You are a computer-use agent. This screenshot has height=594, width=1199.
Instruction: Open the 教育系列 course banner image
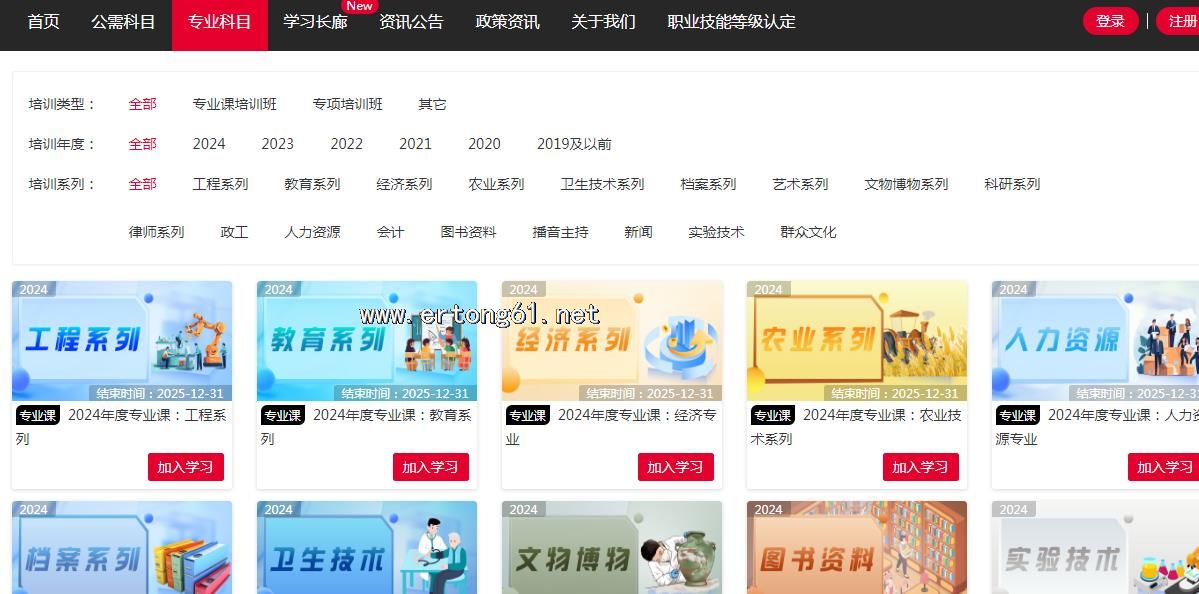(x=366, y=340)
